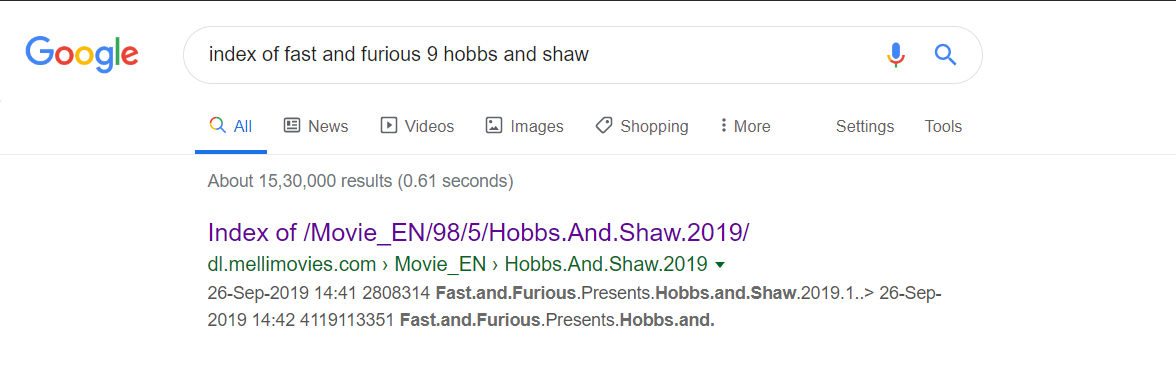Open the Settings dropdown menu

[865, 126]
